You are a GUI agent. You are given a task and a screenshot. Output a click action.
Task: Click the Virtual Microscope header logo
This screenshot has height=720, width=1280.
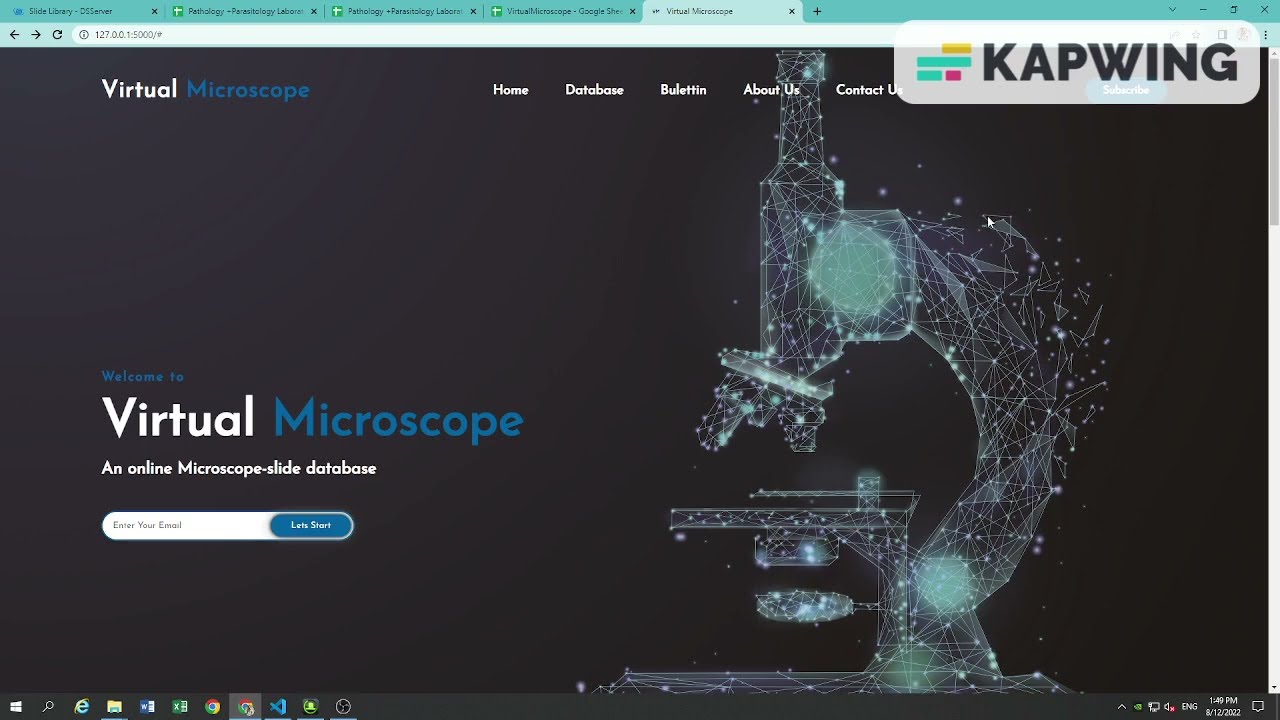click(205, 90)
